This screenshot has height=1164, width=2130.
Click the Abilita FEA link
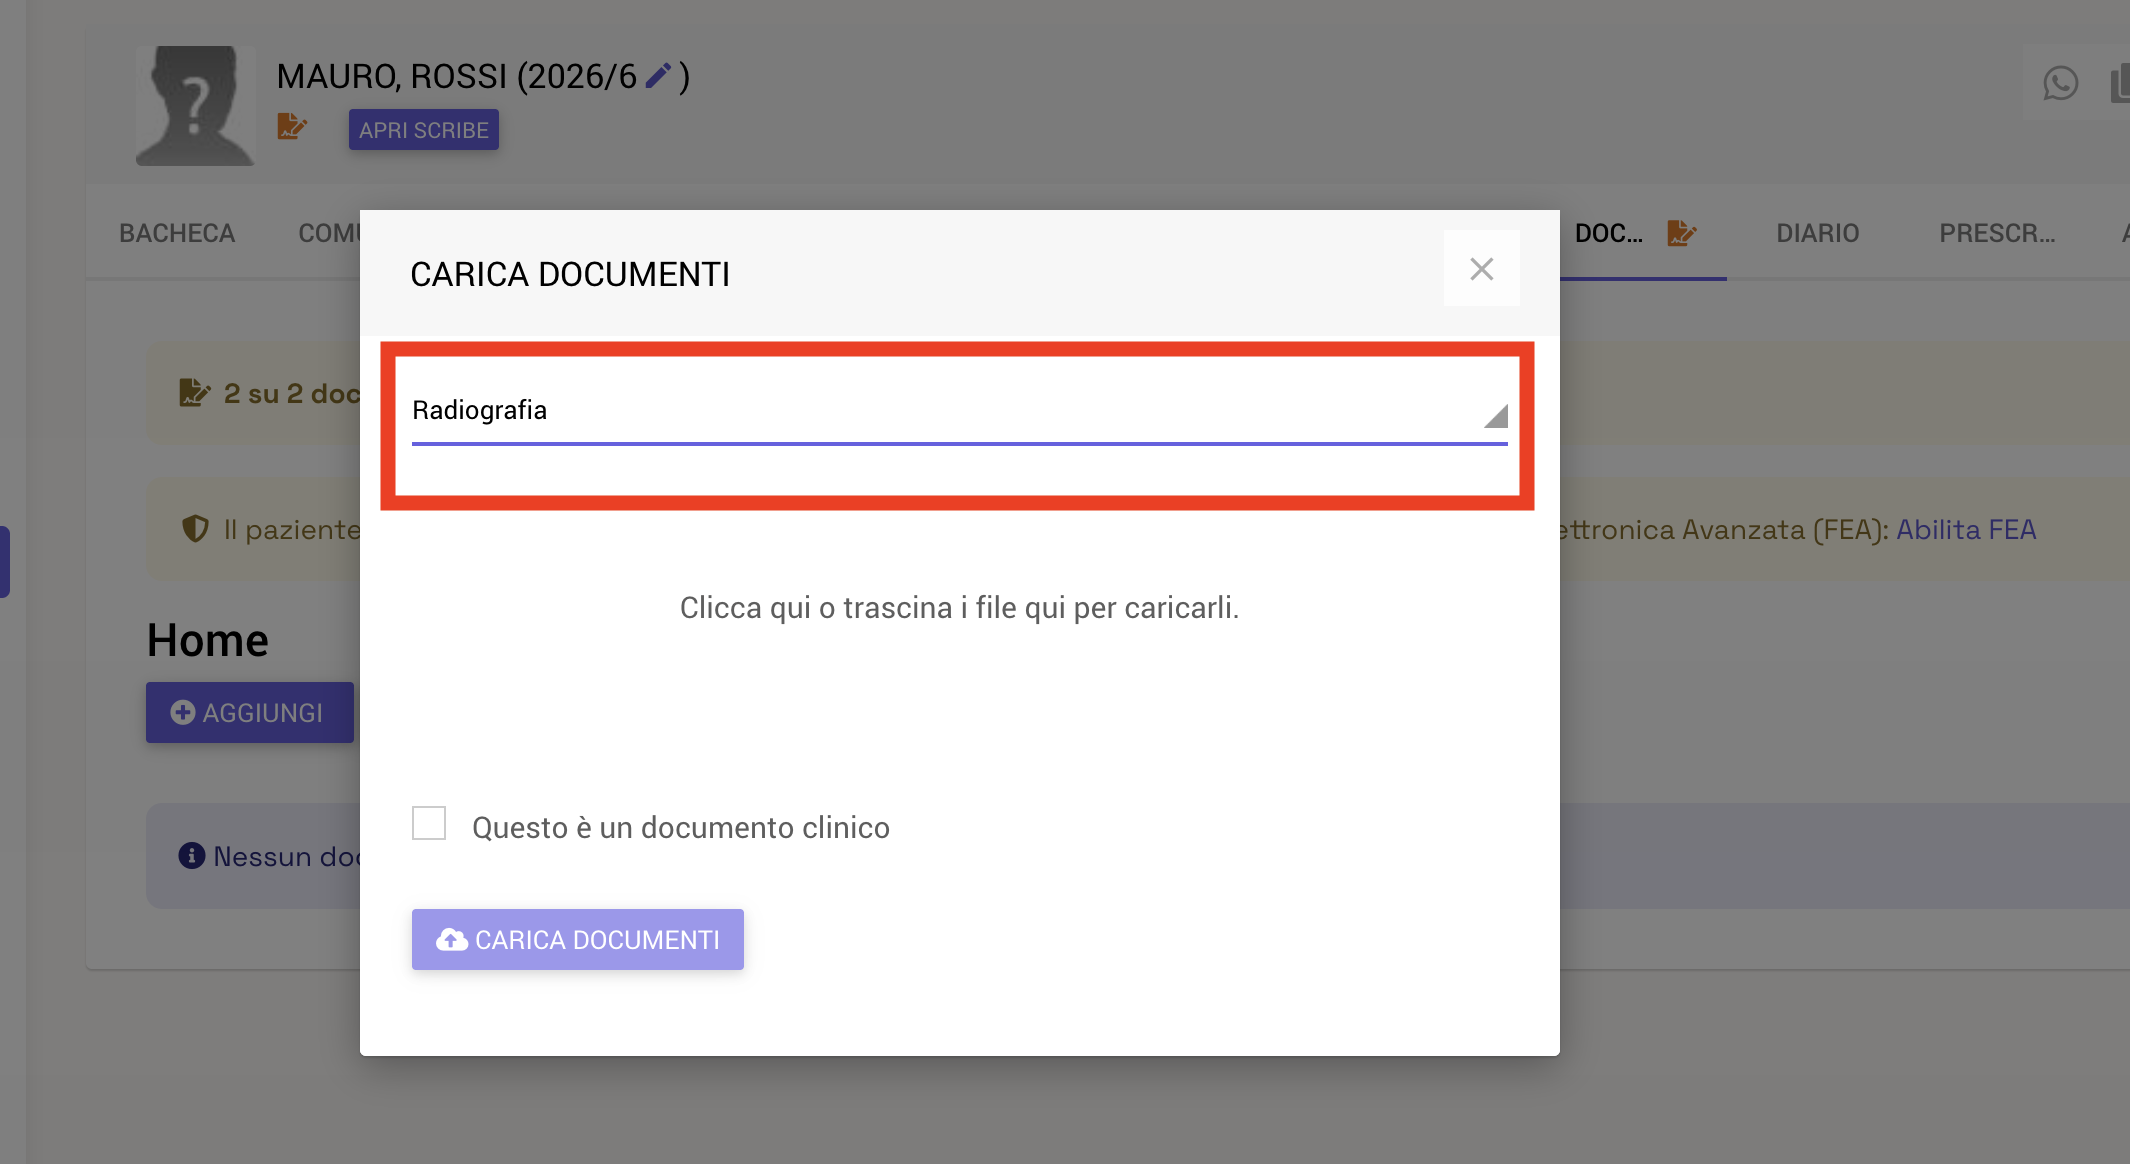[1966, 529]
